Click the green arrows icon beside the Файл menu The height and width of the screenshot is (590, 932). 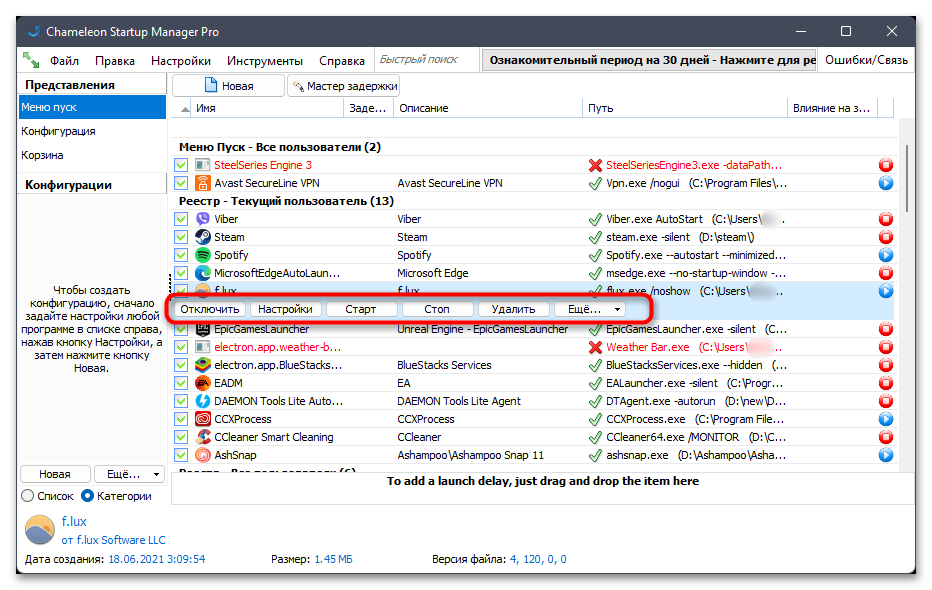[x=31, y=60]
